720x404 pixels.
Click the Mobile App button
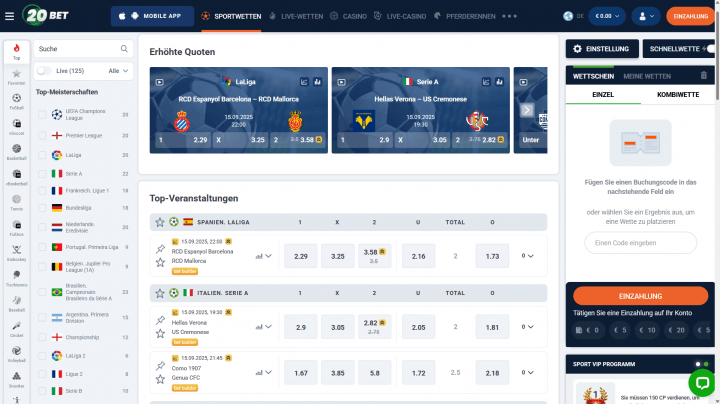tap(152, 16)
